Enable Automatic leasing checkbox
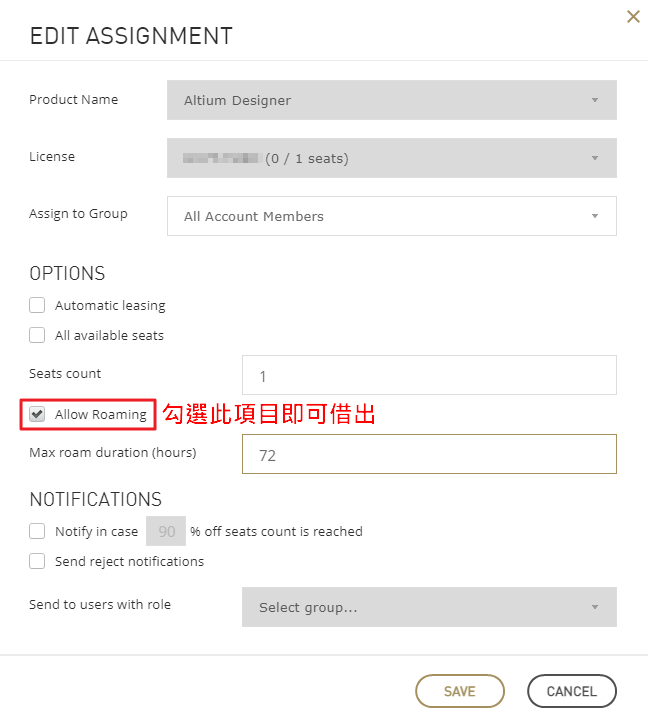This screenshot has height=726, width=648. 37,306
